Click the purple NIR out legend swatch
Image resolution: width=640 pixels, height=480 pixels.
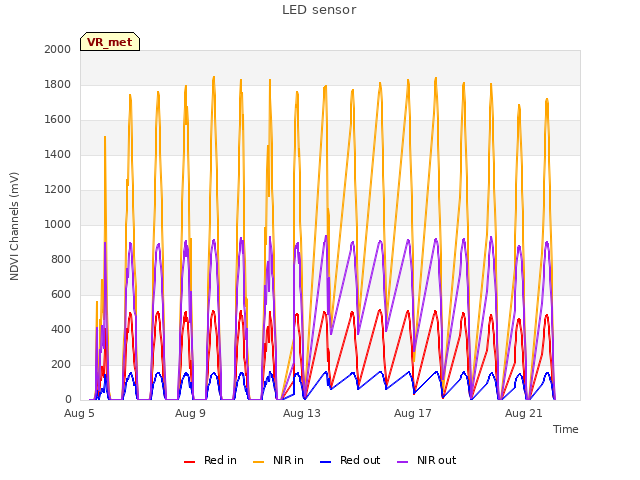coord(402,462)
